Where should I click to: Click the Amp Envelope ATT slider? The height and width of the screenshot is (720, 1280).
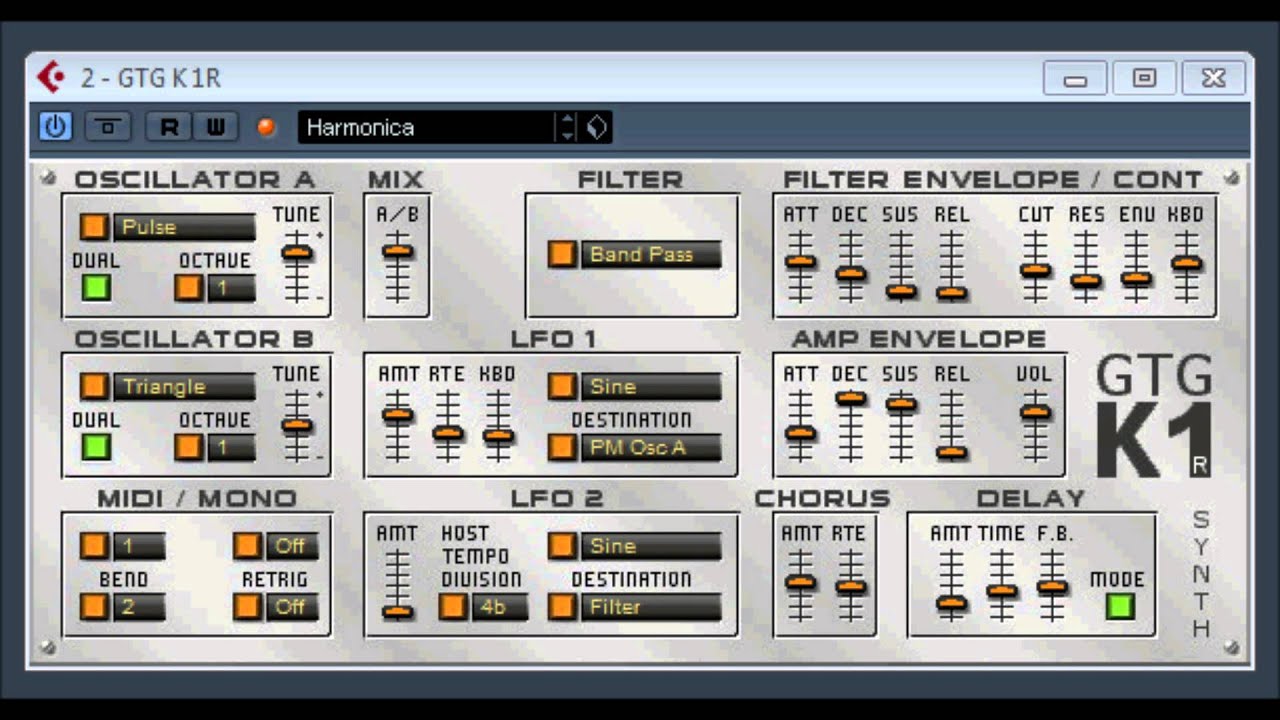pyautogui.click(x=800, y=425)
